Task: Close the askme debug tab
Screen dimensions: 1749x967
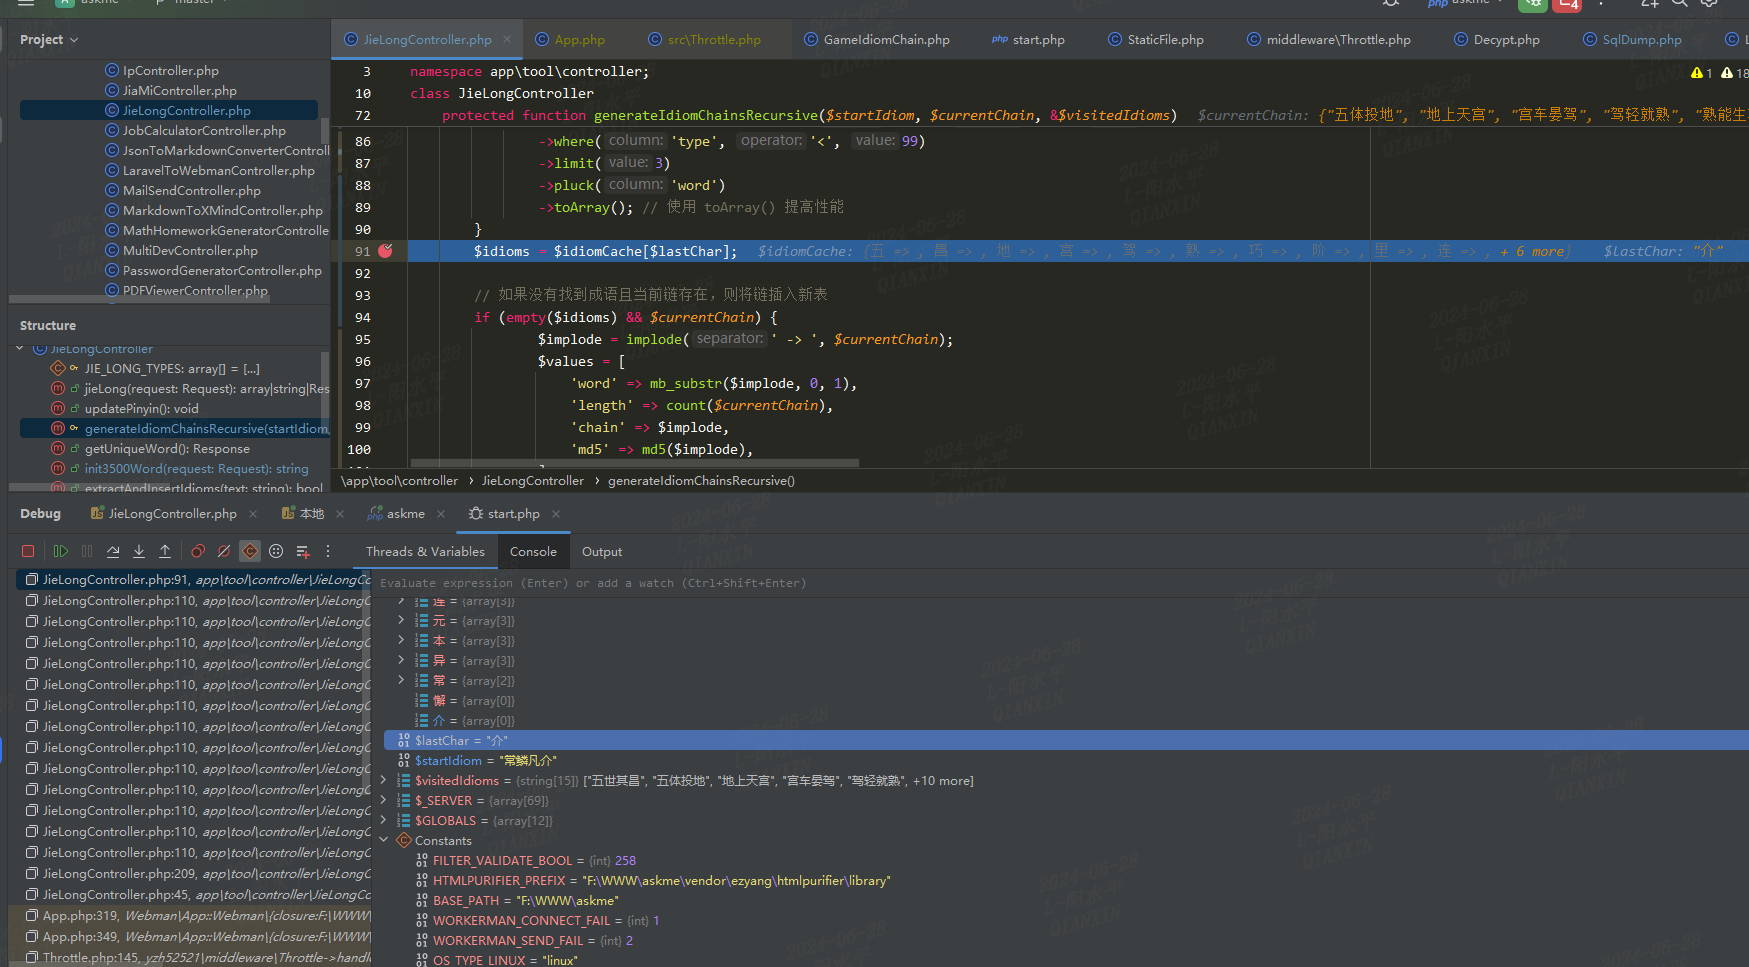Action: pos(441,514)
